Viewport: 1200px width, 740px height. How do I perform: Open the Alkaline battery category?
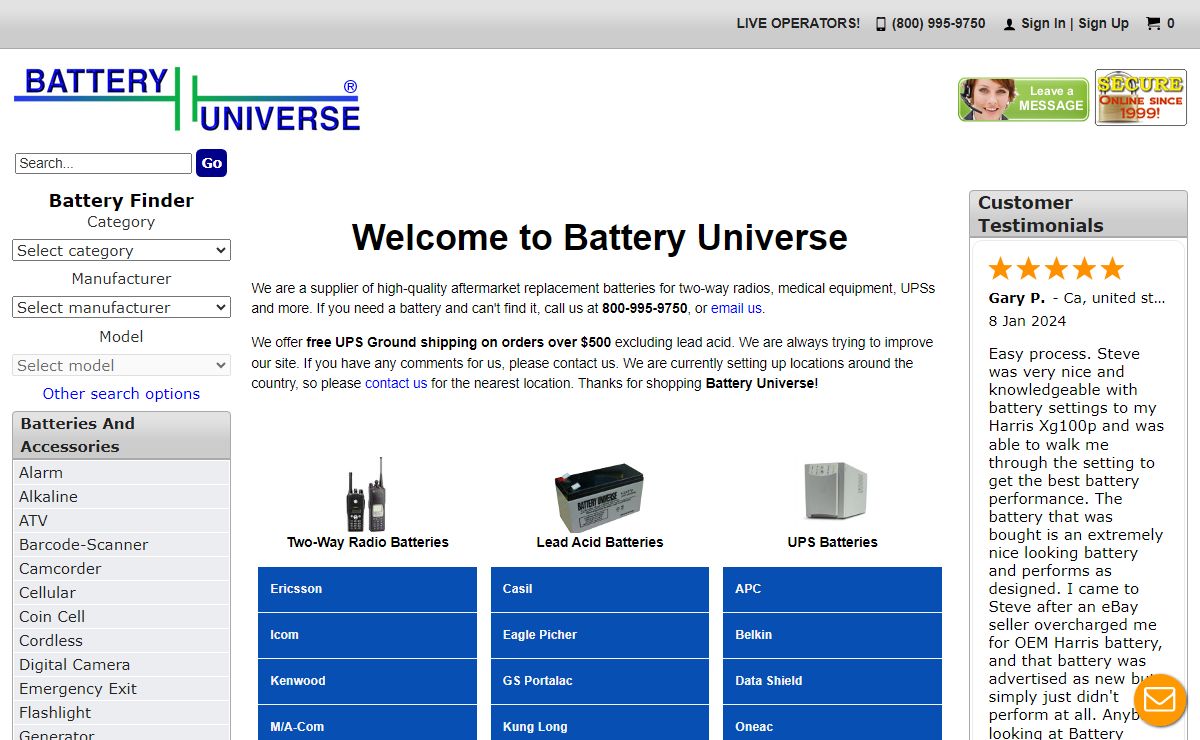click(122, 496)
